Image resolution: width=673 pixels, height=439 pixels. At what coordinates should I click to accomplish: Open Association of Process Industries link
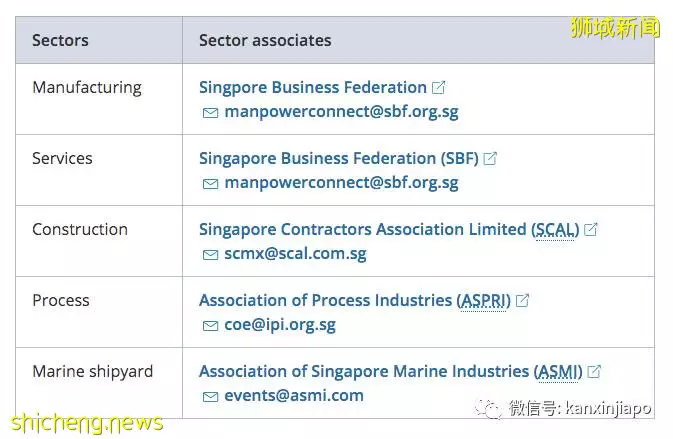pyautogui.click(x=355, y=300)
